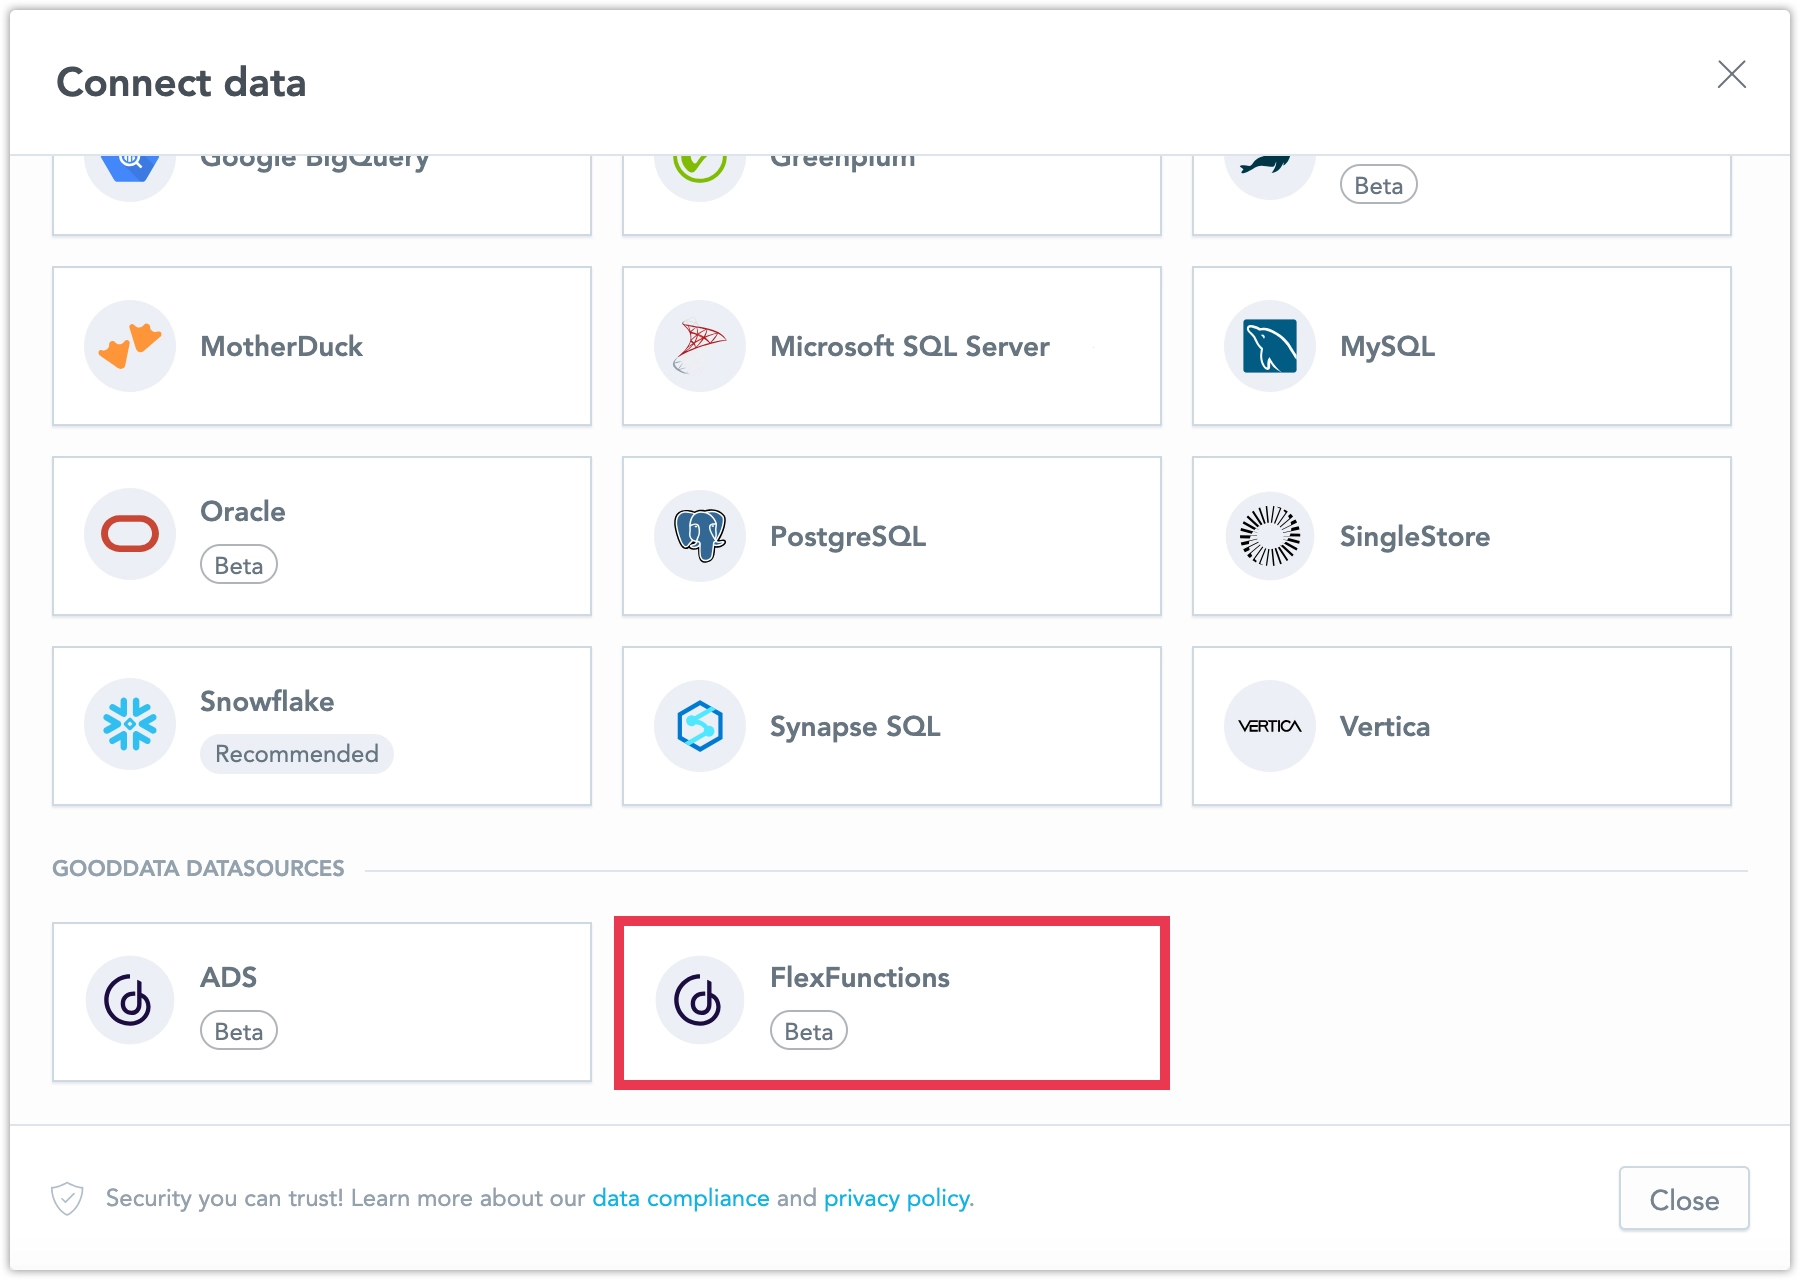Click the SingleStore circular logo icon

tap(1270, 536)
